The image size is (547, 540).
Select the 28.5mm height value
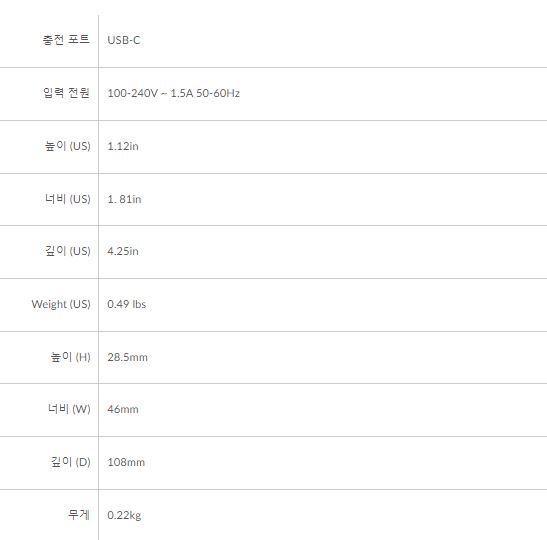pos(127,357)
